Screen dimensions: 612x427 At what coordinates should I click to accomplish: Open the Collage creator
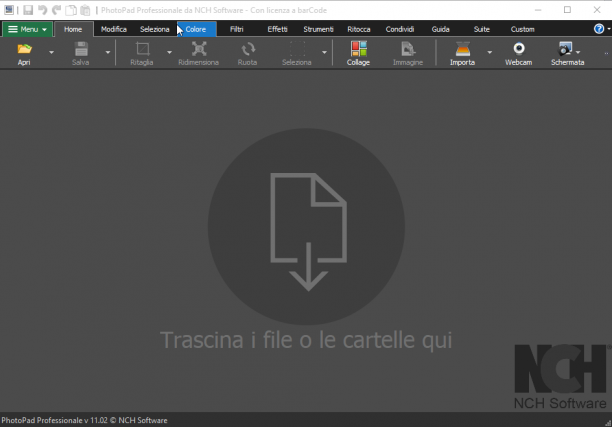pyautogui.click(x=358, y=53)
